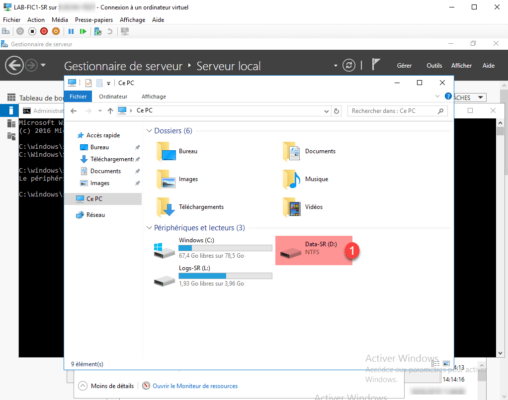Pause the virtual machine from the toolbar
Viewport: 508px width, 400px height.
[x=71, y=31]
